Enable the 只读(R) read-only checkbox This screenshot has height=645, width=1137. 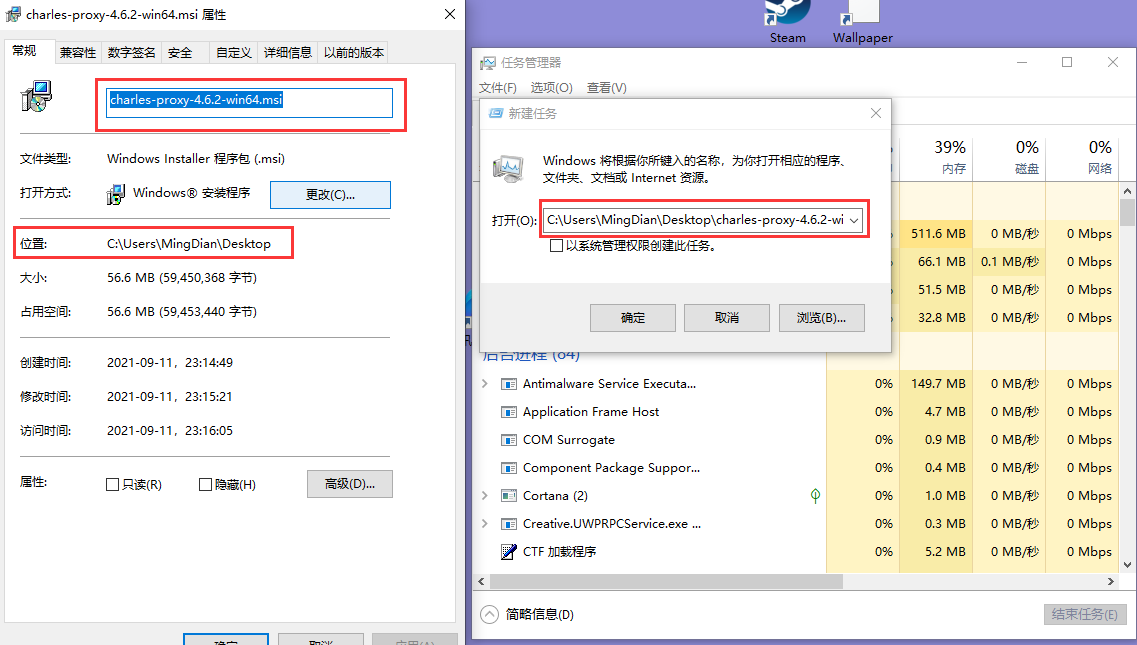pyautogui.click(x=112, y=485)
